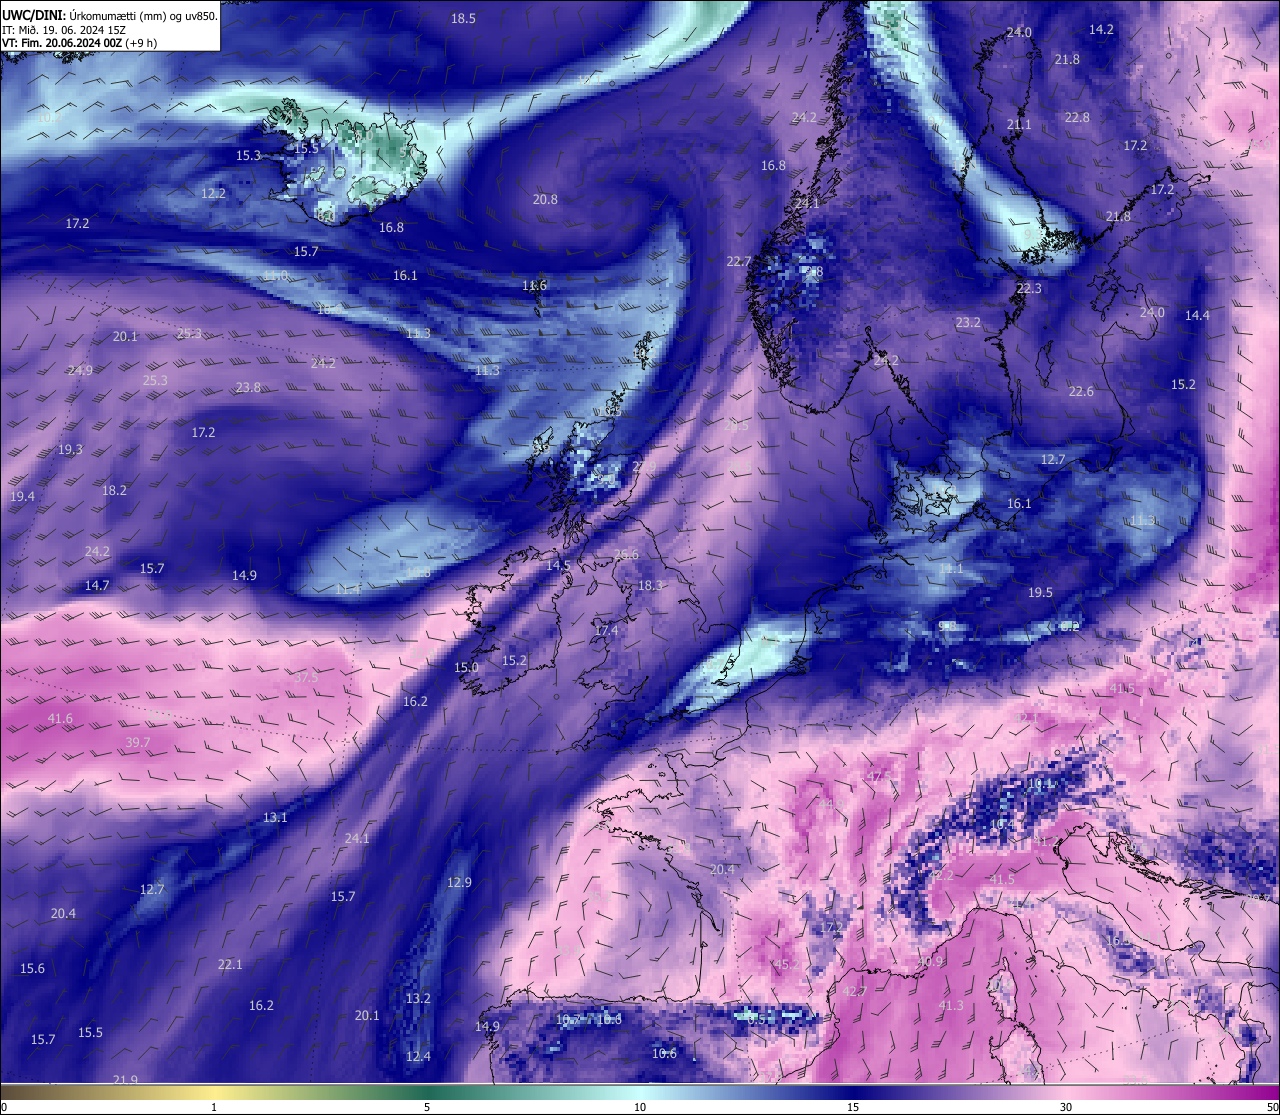Click the map value 17.4
Screen dimensions: 1280x1115
(606, 630)
